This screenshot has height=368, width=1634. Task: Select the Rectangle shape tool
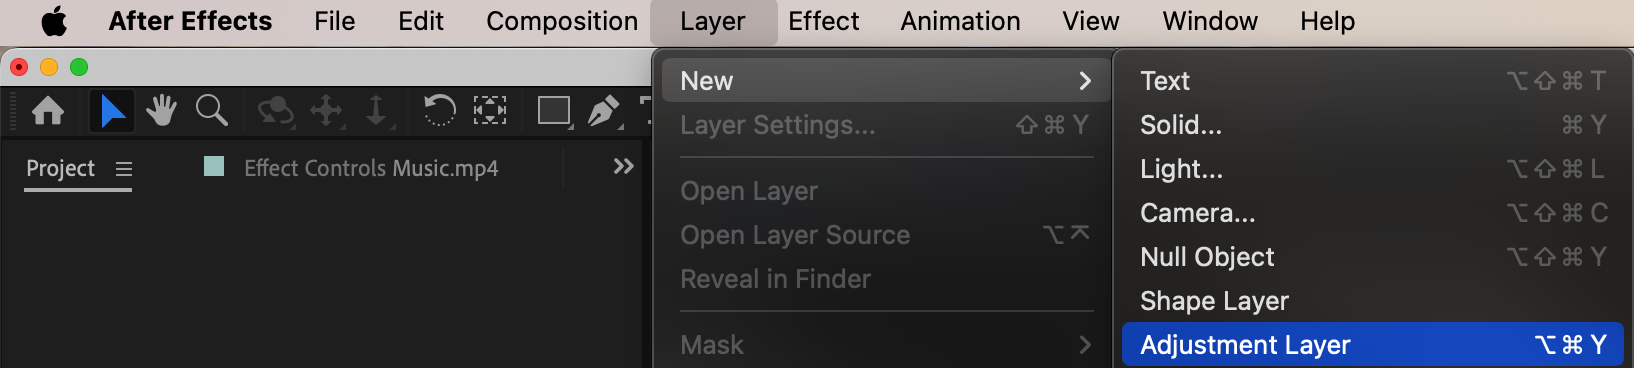pos(554,111)
